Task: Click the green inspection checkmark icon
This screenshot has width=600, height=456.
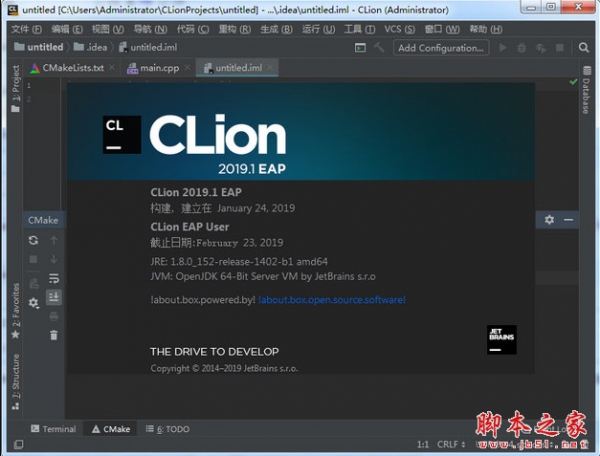Action: (573, 81)
